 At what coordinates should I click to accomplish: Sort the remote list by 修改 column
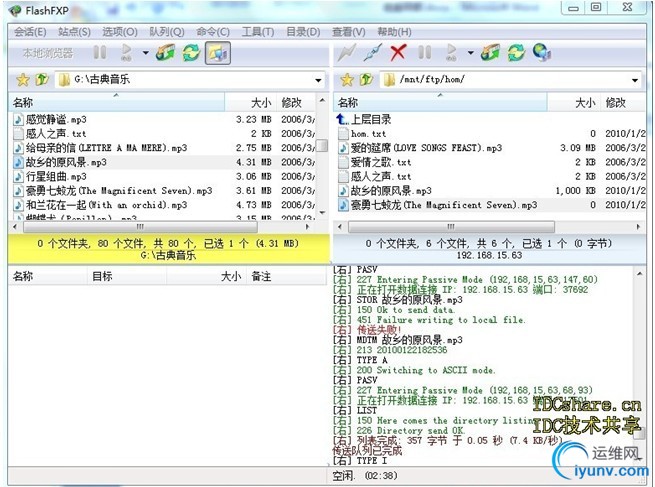622,102
